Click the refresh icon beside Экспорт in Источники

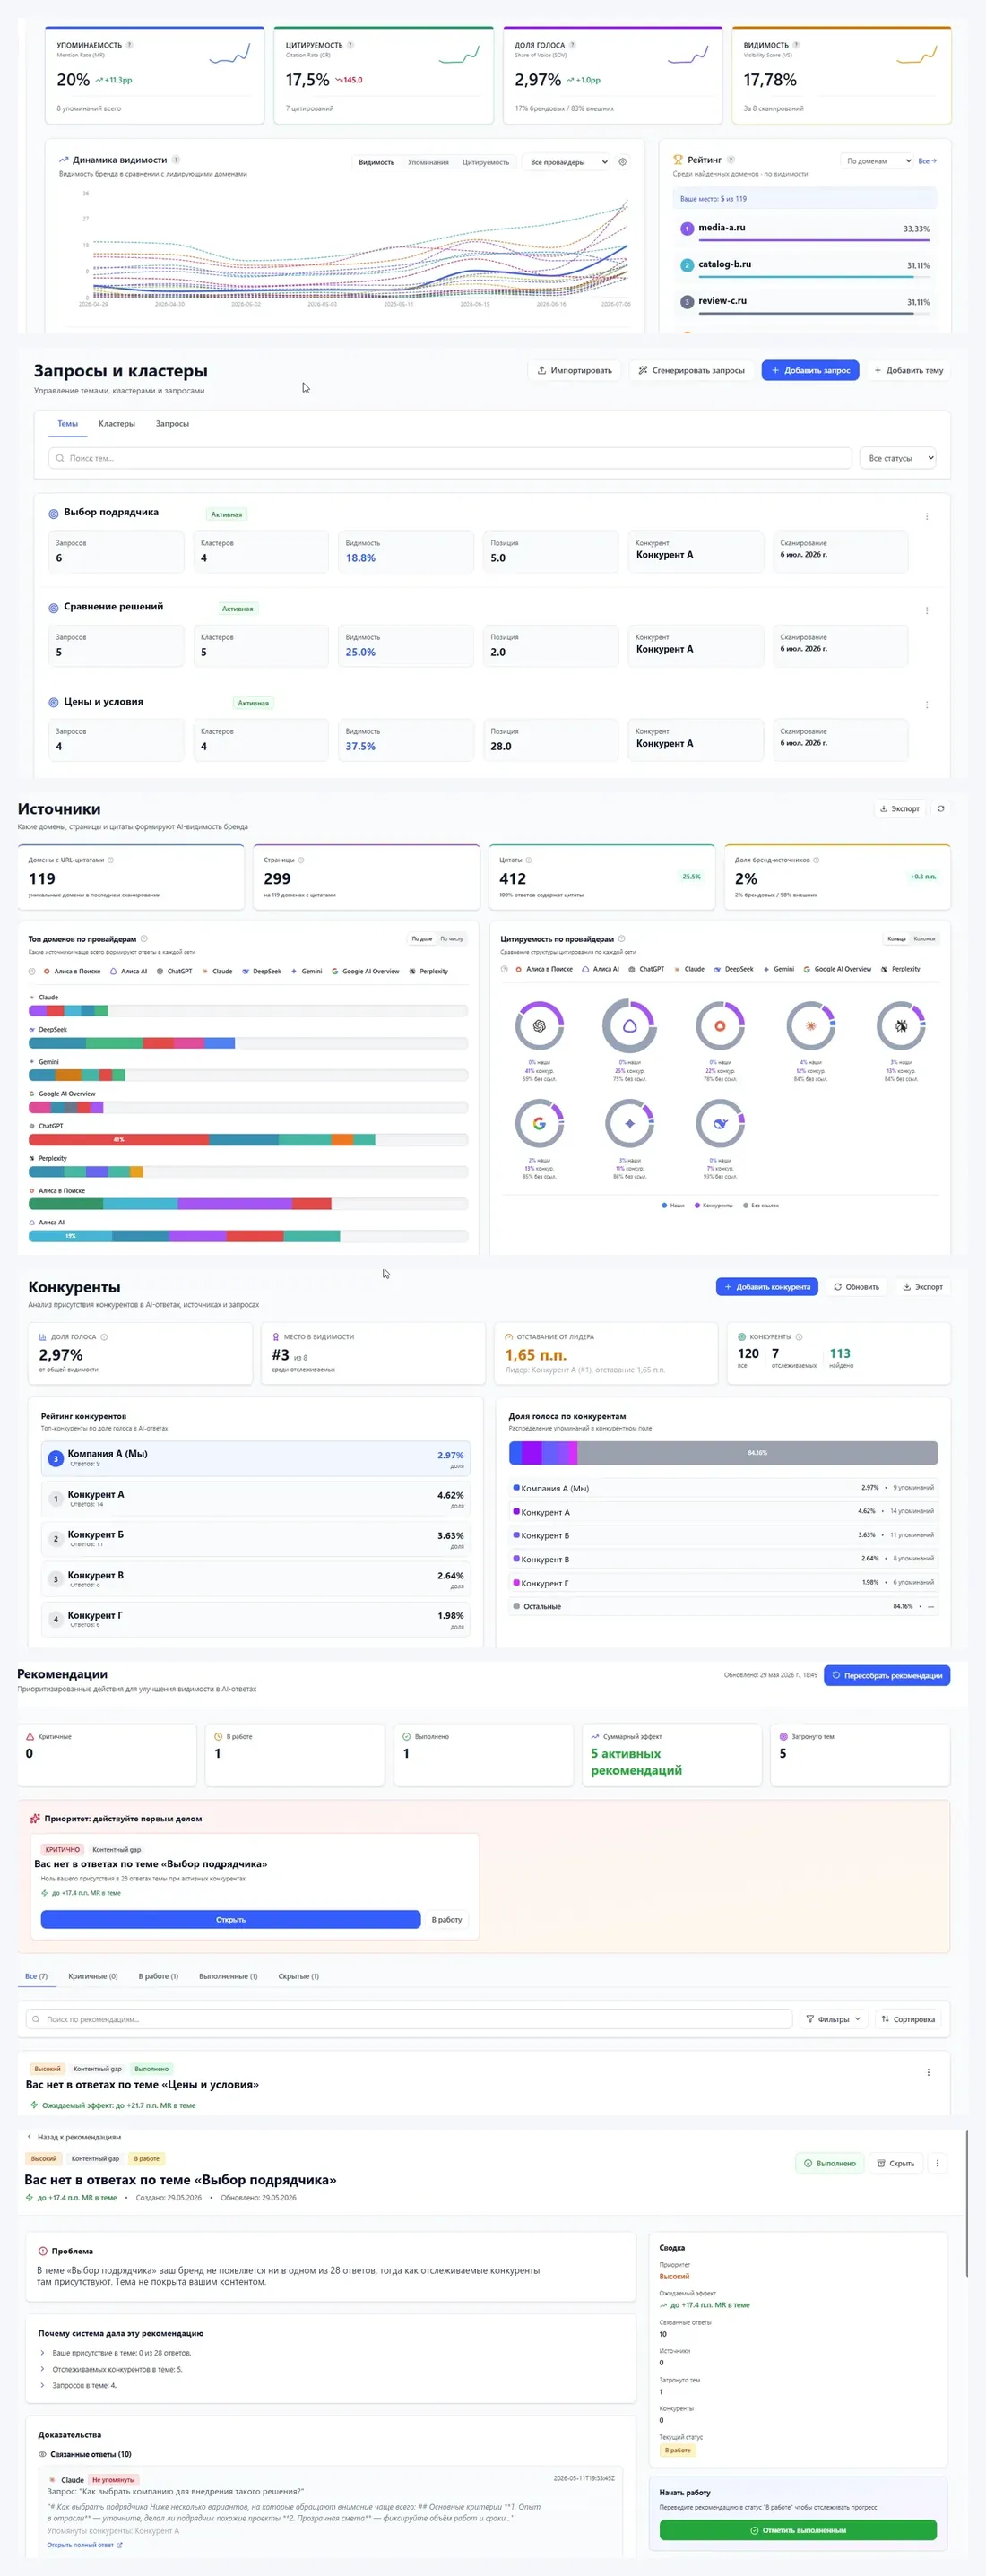click(x=940, y=809)
